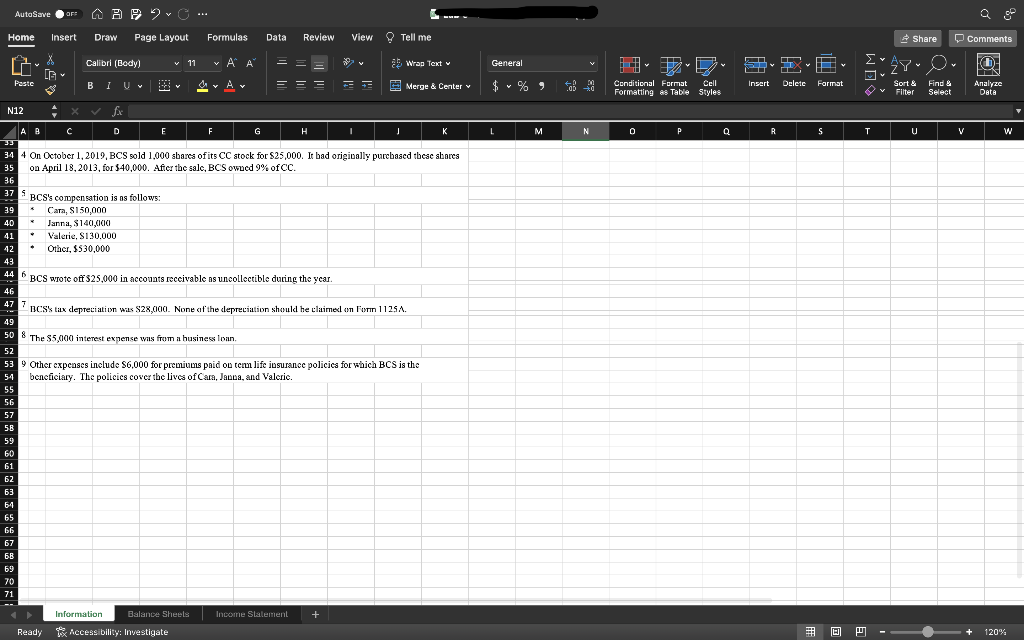Screen dimensions: 1024x640
Task: Click the Orientation text angle icon
Action: click(349, 63)
